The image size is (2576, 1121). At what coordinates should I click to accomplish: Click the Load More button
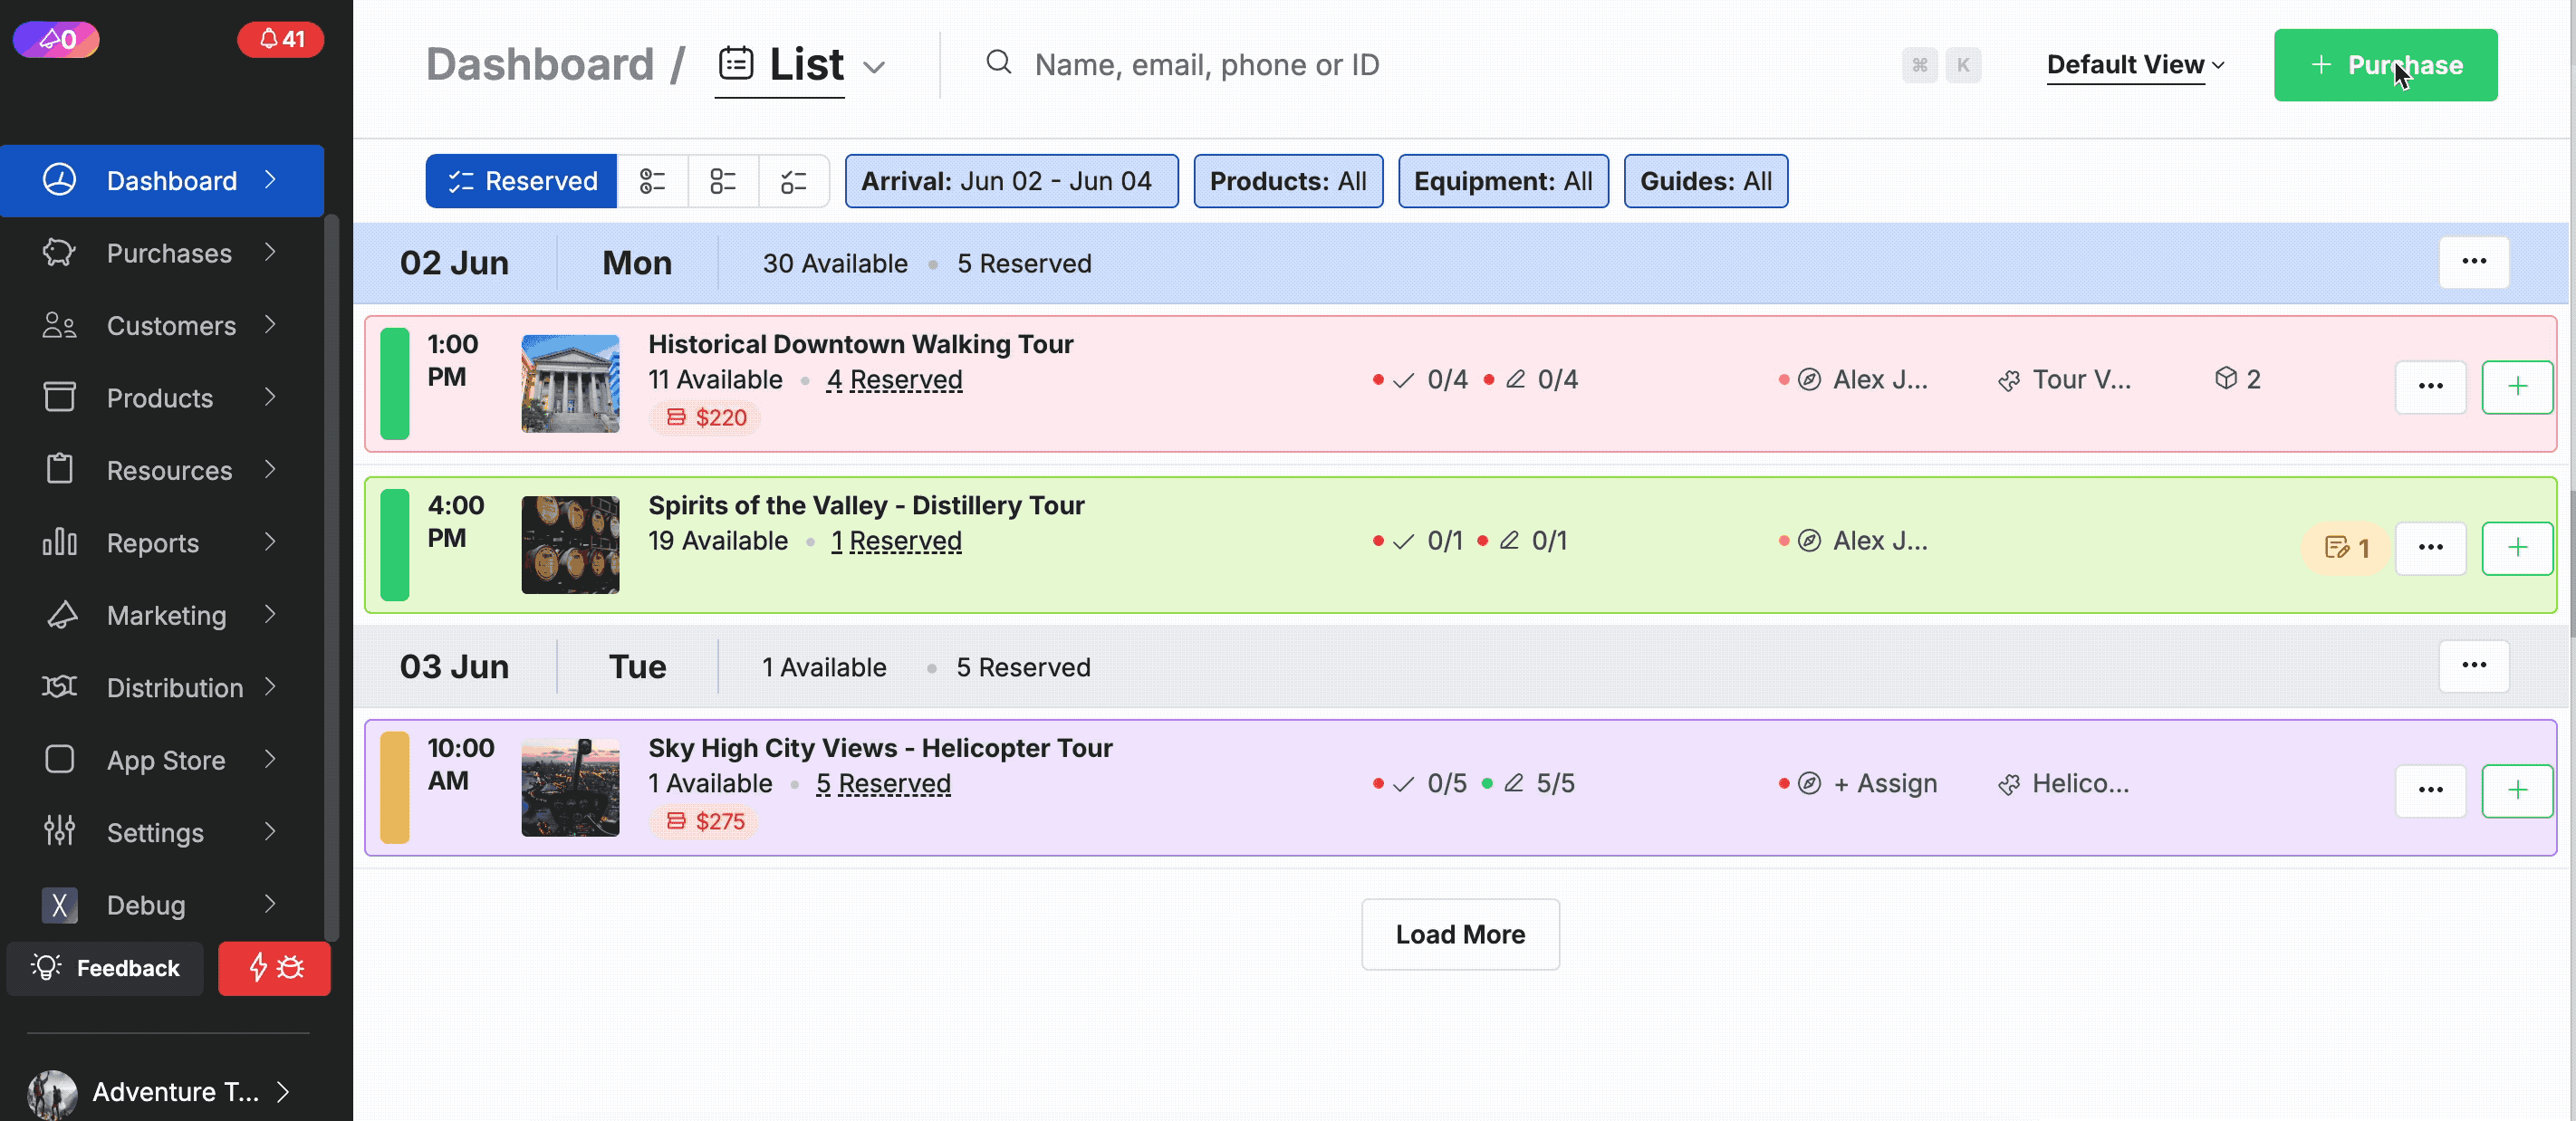pyautogui.click(x=1460, y=934)
